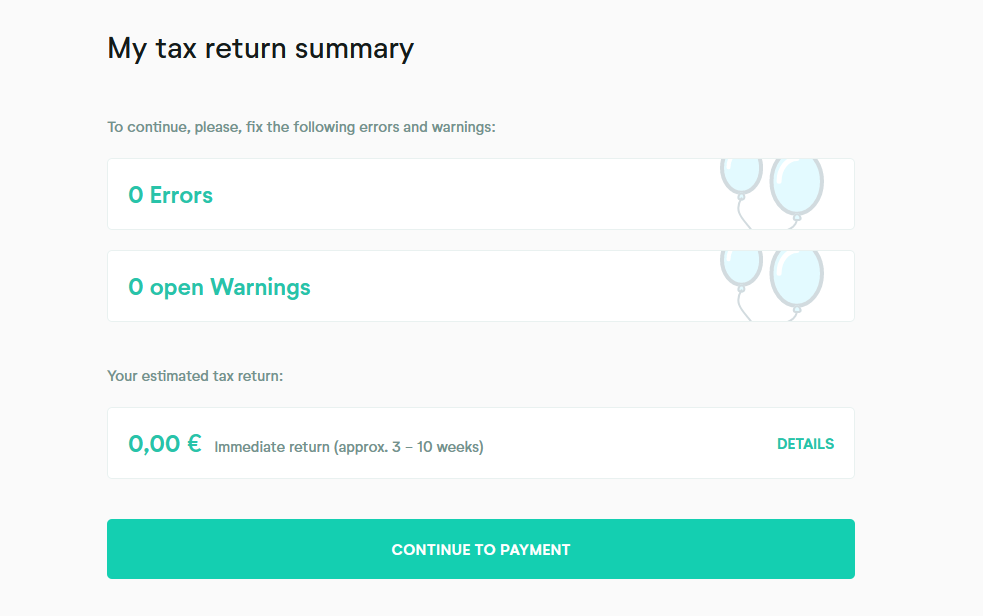
Task: Click the "My tax return summary" title
Action: (x=260, y=48)
